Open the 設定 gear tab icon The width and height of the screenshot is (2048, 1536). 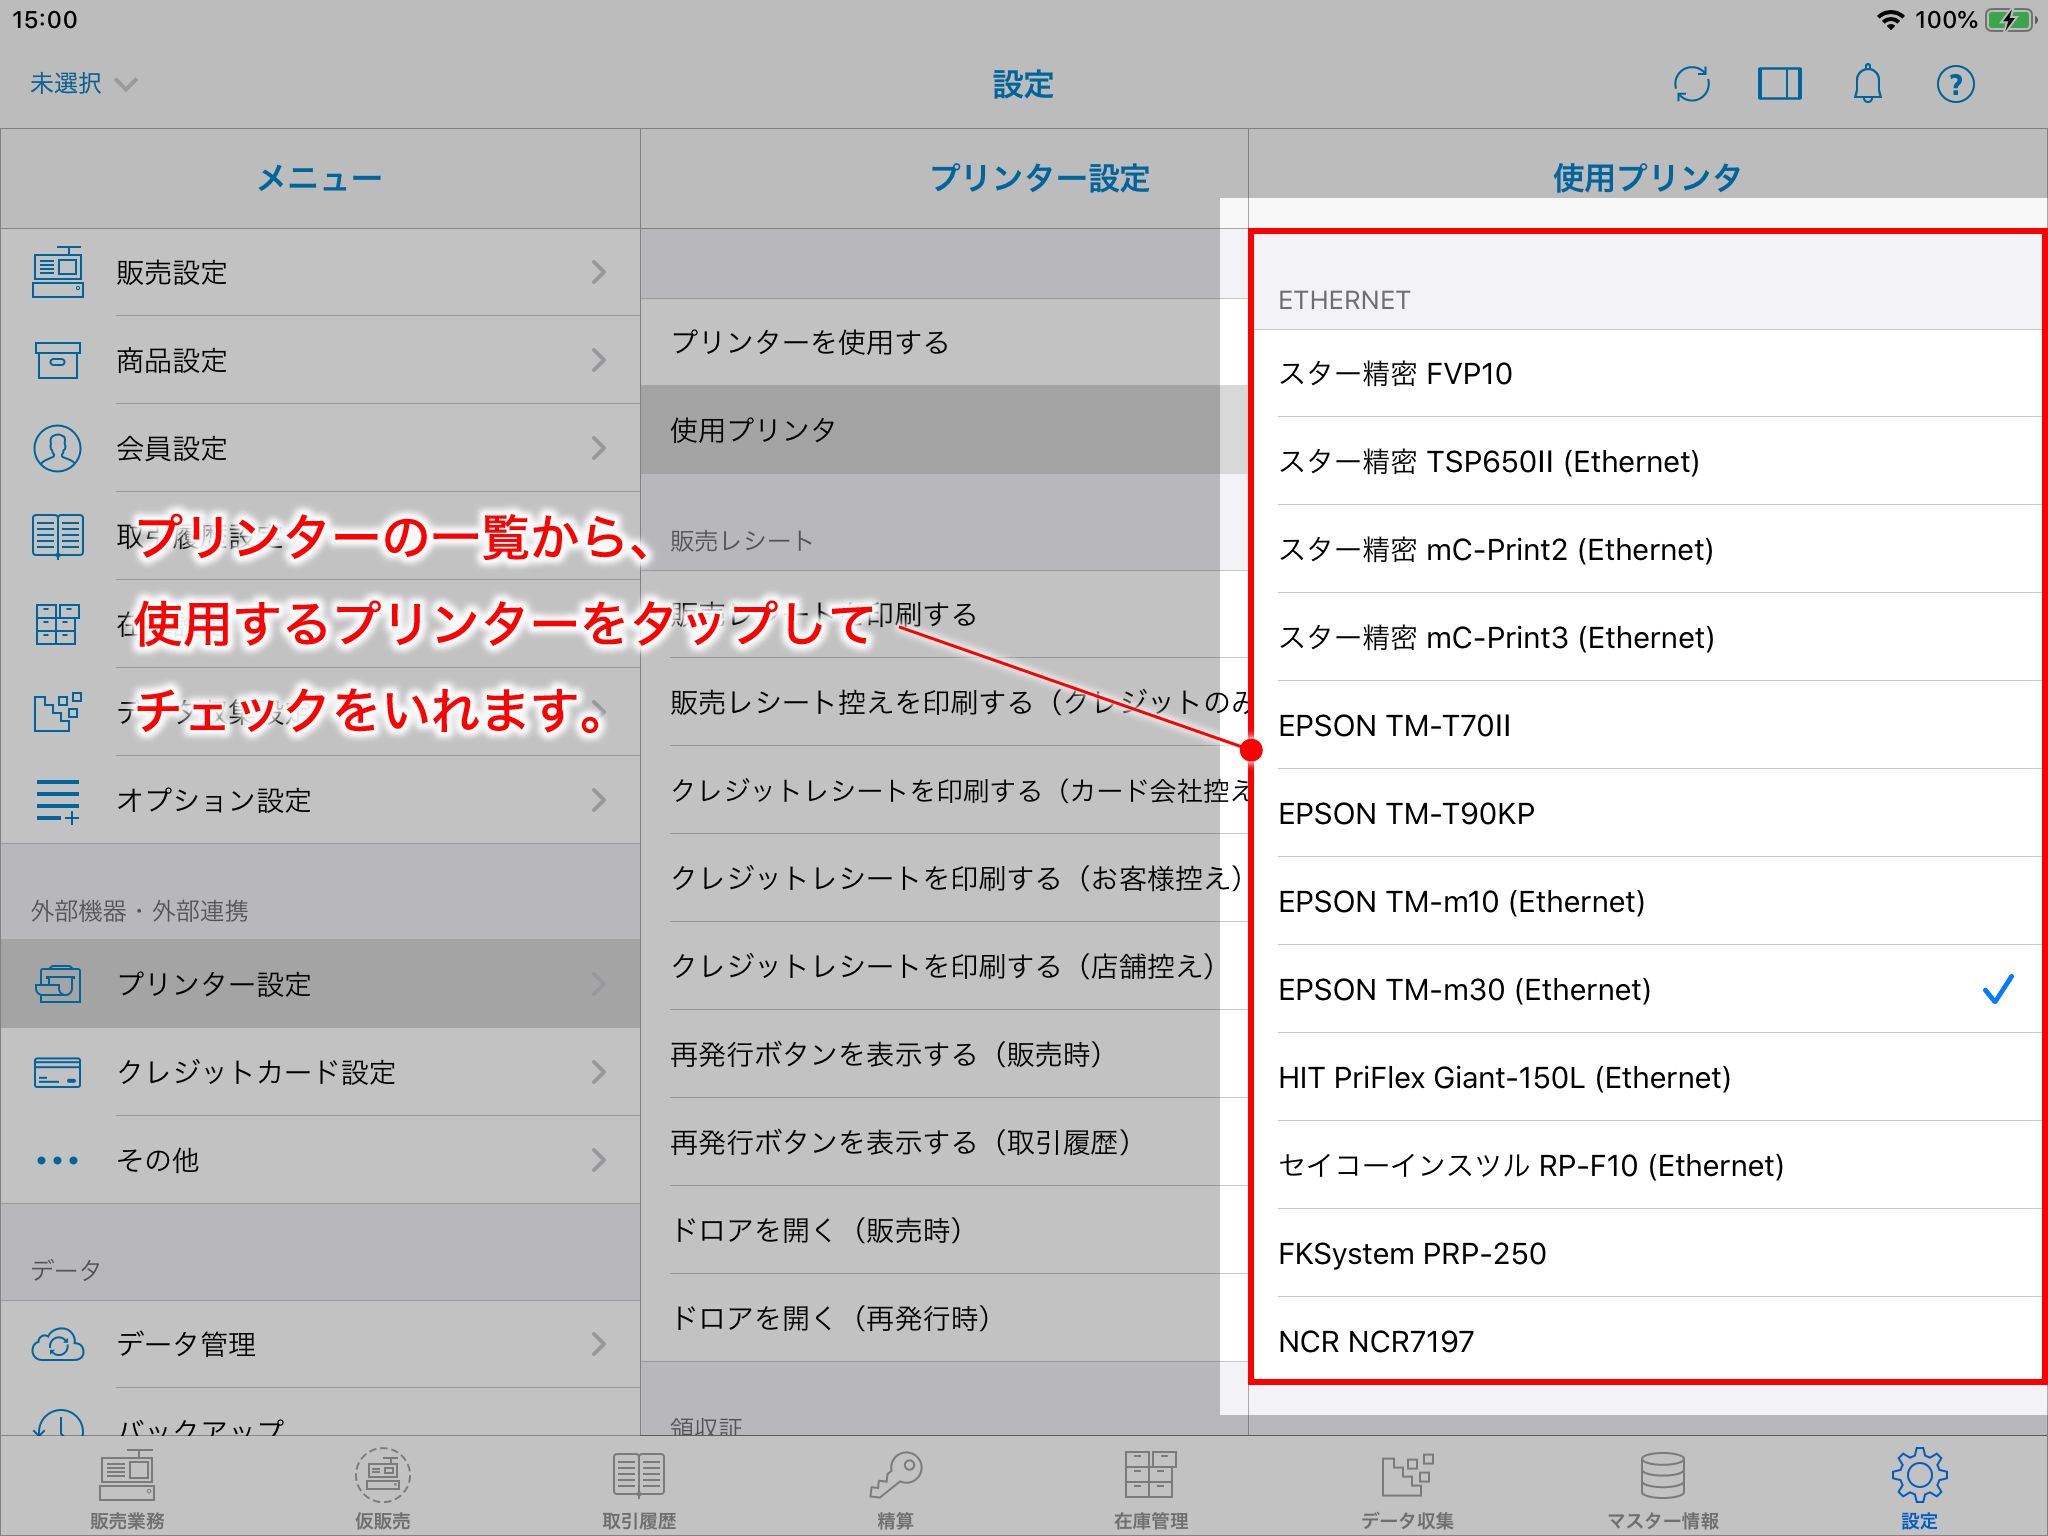(1919, 1475)
